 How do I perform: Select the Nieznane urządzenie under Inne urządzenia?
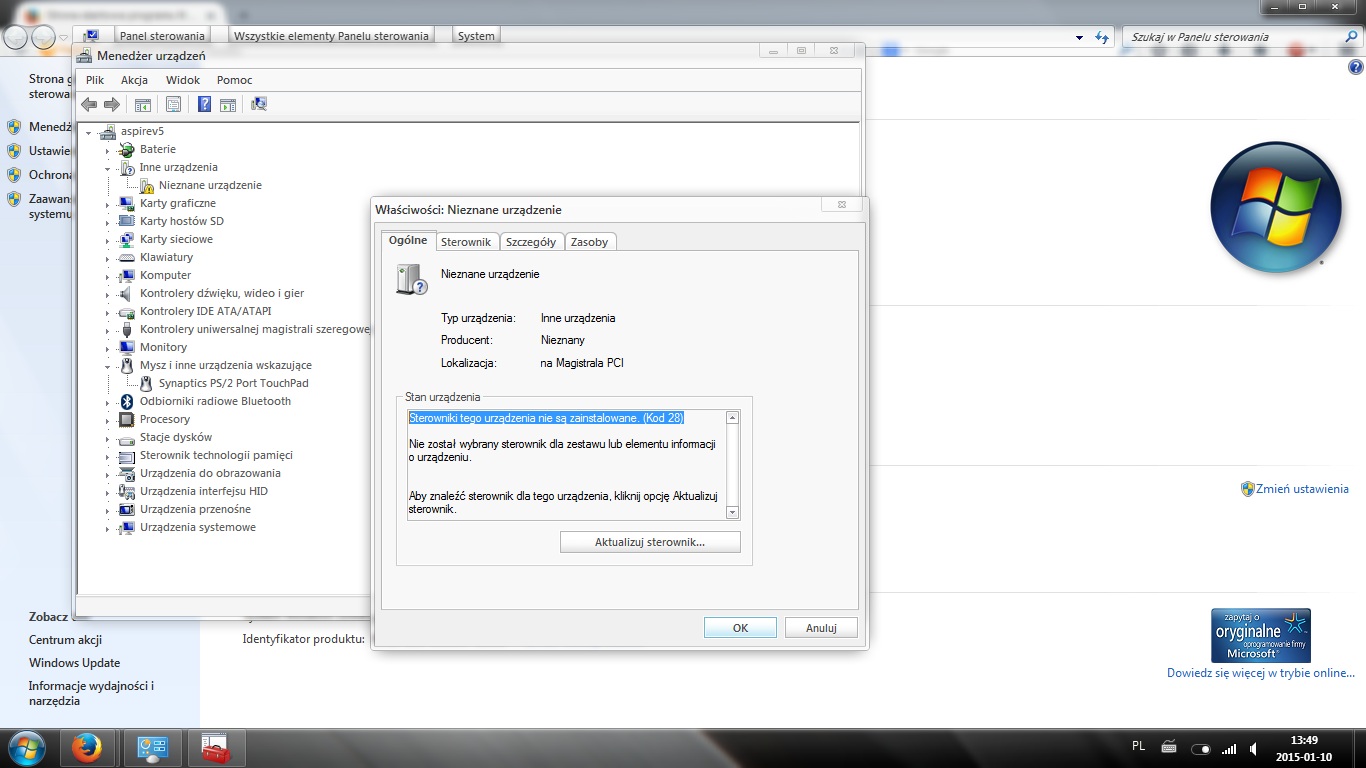pos(212,185)
